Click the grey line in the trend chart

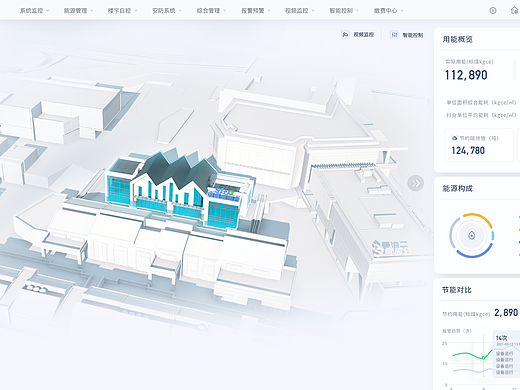pyautogui.click(x=473, y=370)
